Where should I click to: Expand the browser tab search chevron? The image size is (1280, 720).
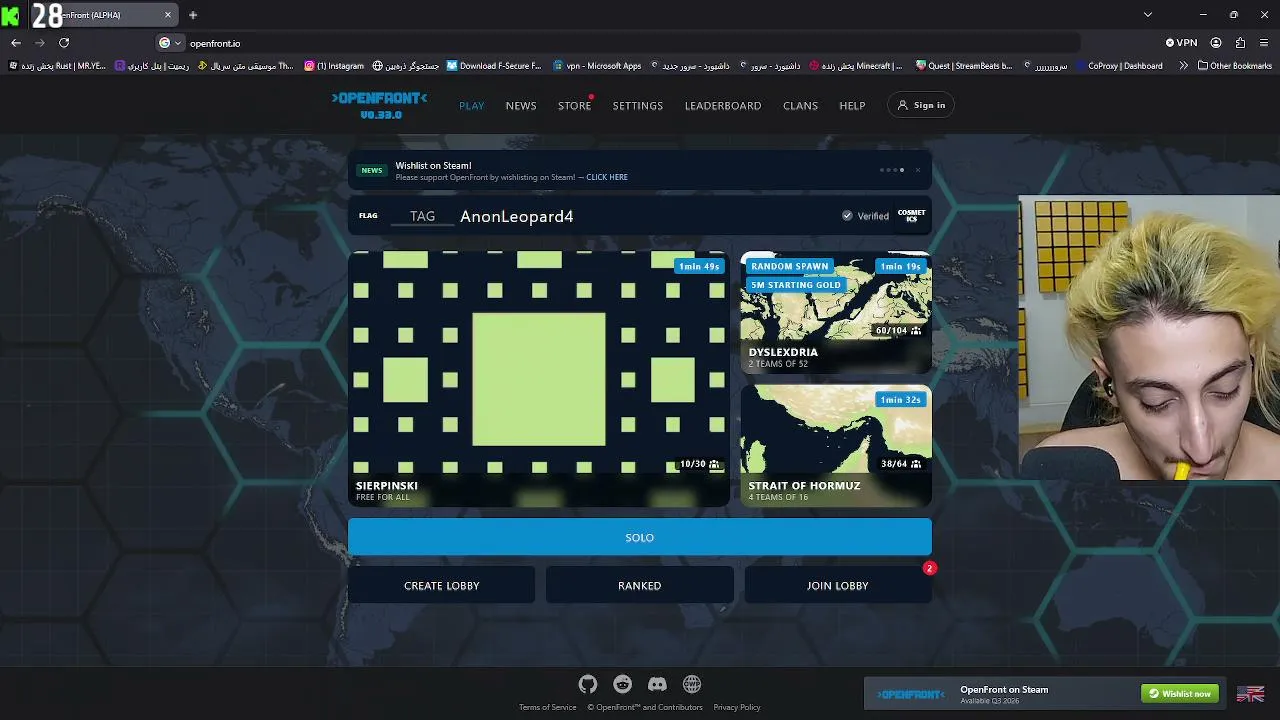[x=1148, y=15]
